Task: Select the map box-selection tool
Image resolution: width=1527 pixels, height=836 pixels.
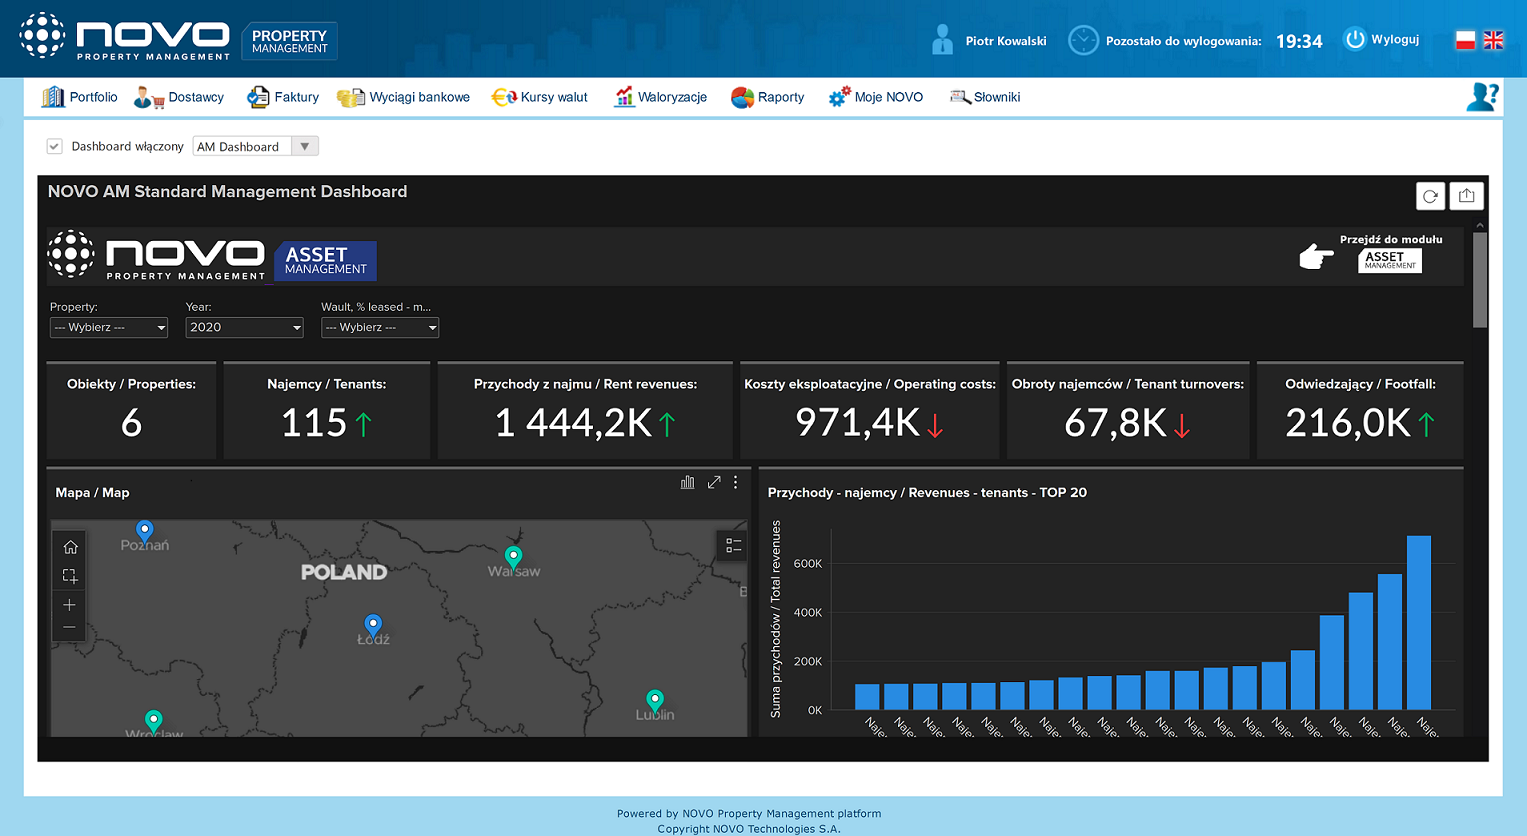Action: (70, 576)
